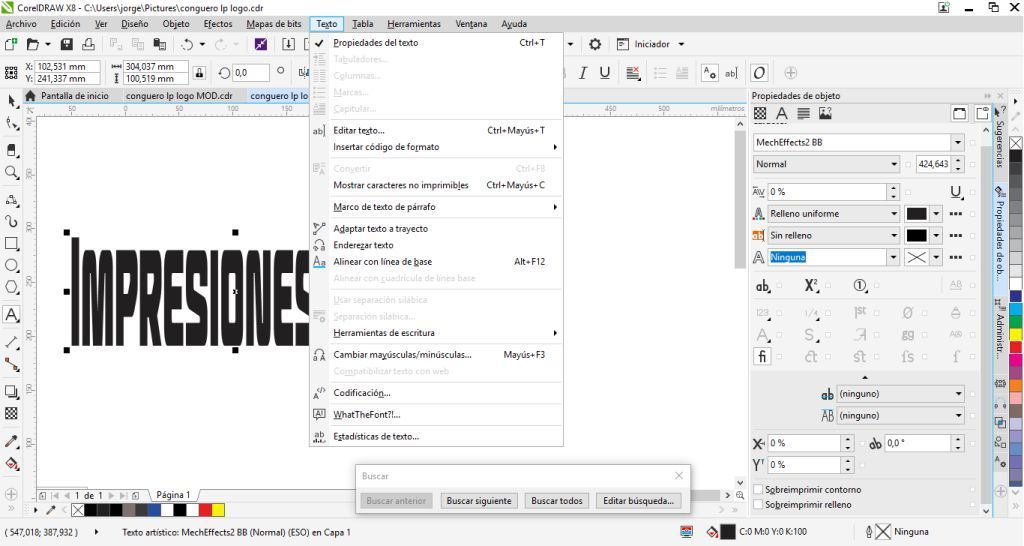Toggle Italic text formatting

583,73
